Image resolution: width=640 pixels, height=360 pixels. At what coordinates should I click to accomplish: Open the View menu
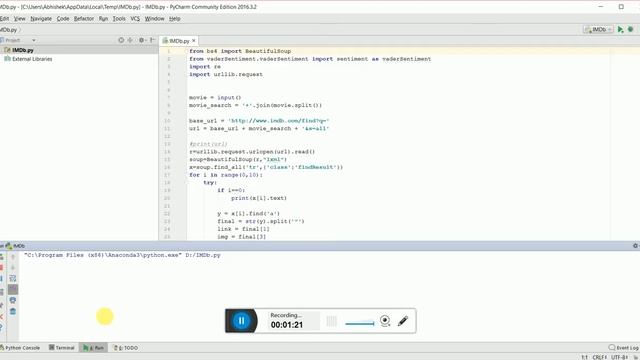(20, 19)
